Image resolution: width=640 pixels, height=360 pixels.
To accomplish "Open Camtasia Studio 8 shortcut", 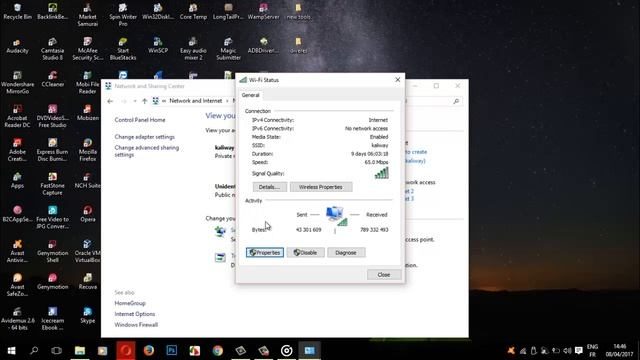I will (x=52, y=49).
